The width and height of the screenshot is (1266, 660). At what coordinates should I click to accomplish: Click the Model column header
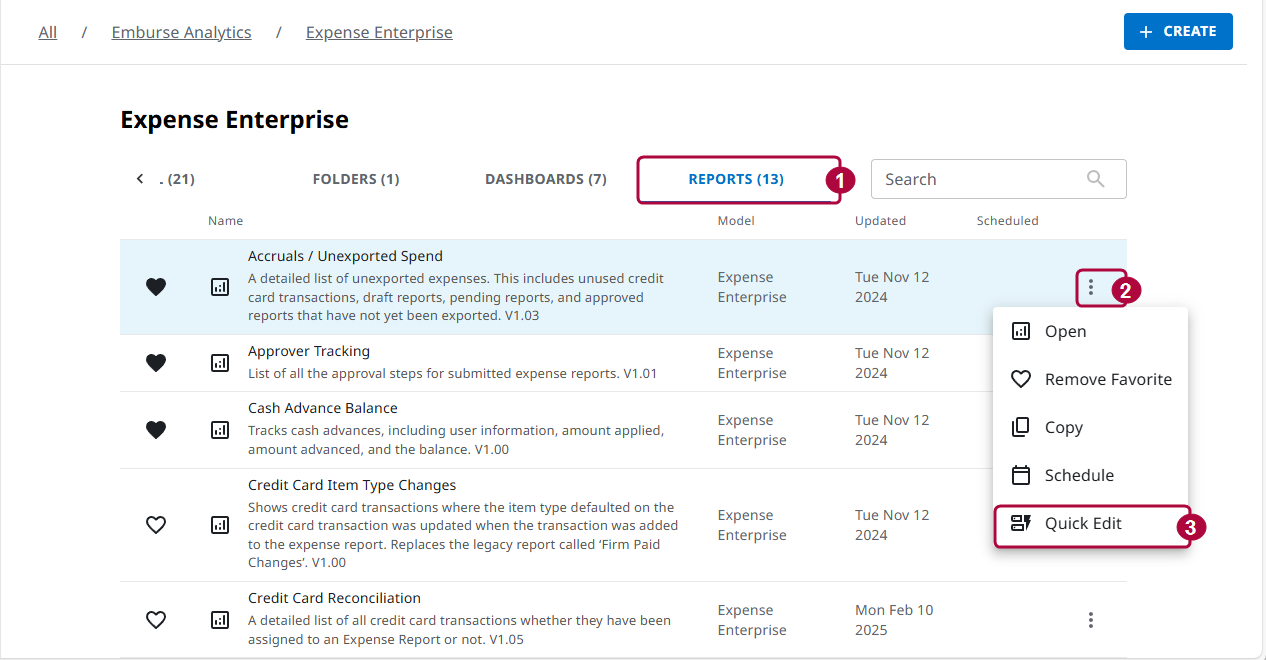(736, 221)
